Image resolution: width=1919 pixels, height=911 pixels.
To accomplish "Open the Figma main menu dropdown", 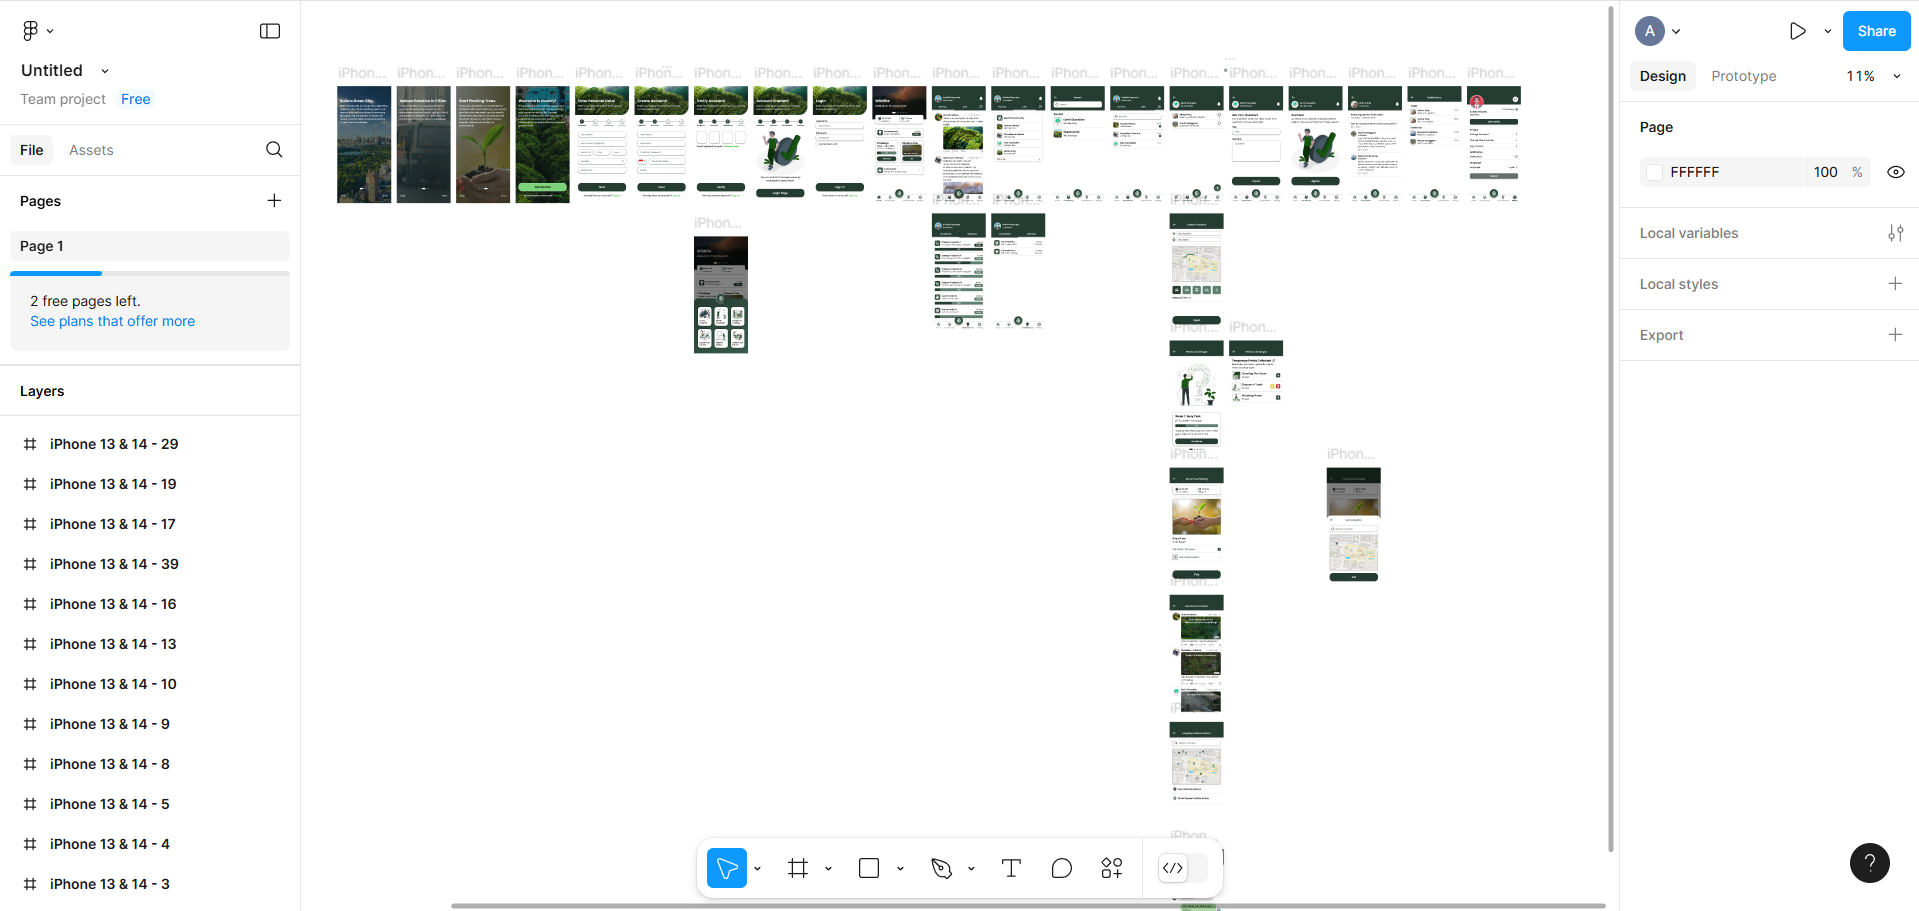I will (37, 31).
